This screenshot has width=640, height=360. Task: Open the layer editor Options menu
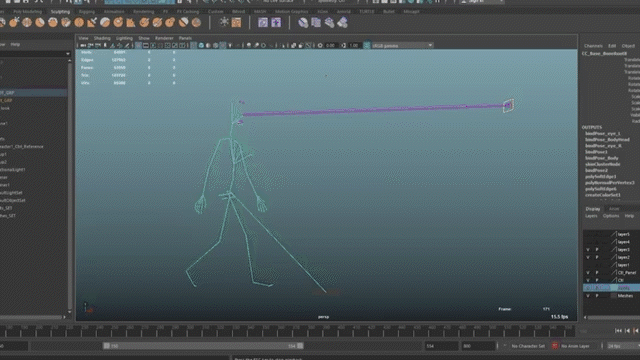611,216
